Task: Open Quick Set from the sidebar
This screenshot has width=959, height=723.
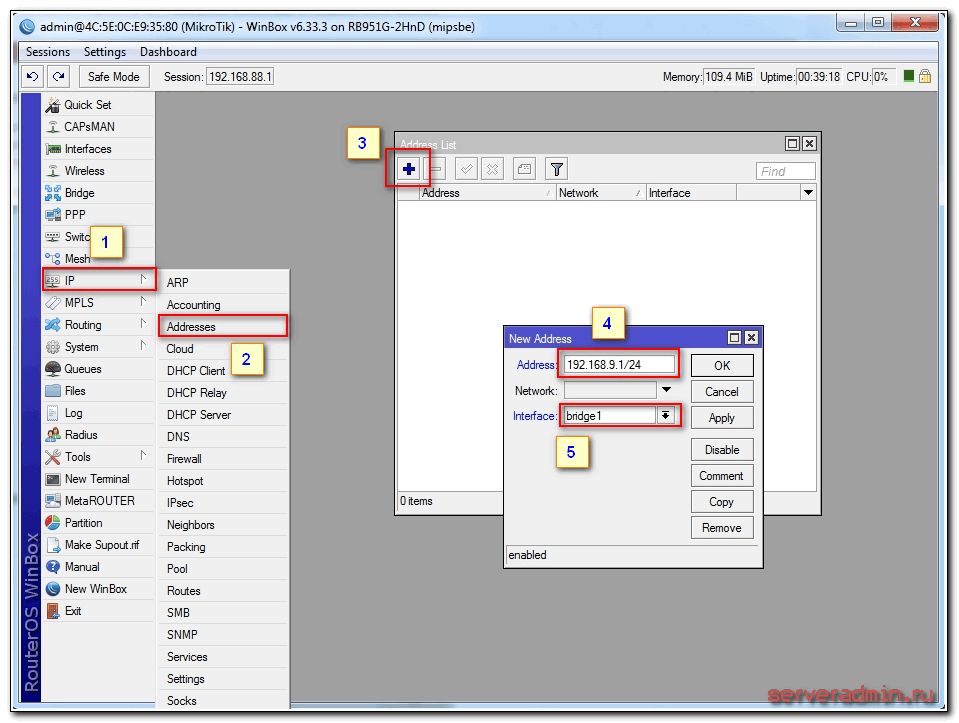Action: [98, 105]
